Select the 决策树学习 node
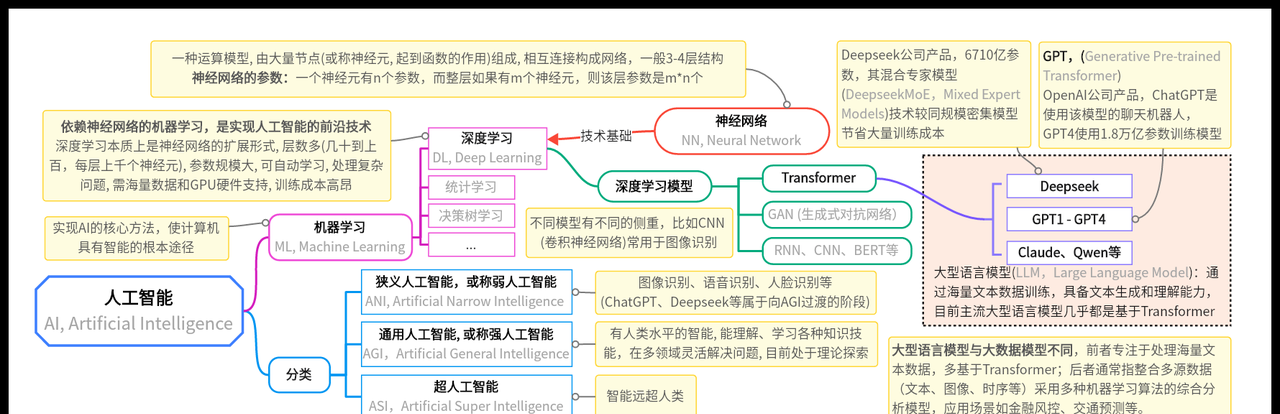 pyautogui.click(x=471, y=215)
